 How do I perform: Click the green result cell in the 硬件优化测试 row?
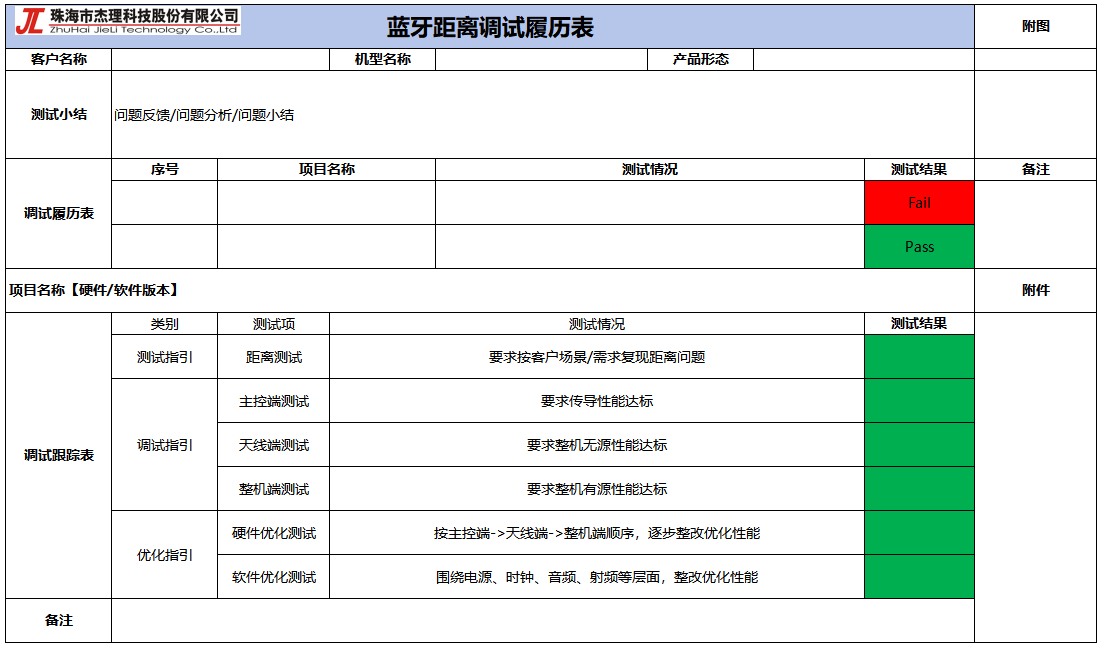[919, 533]
